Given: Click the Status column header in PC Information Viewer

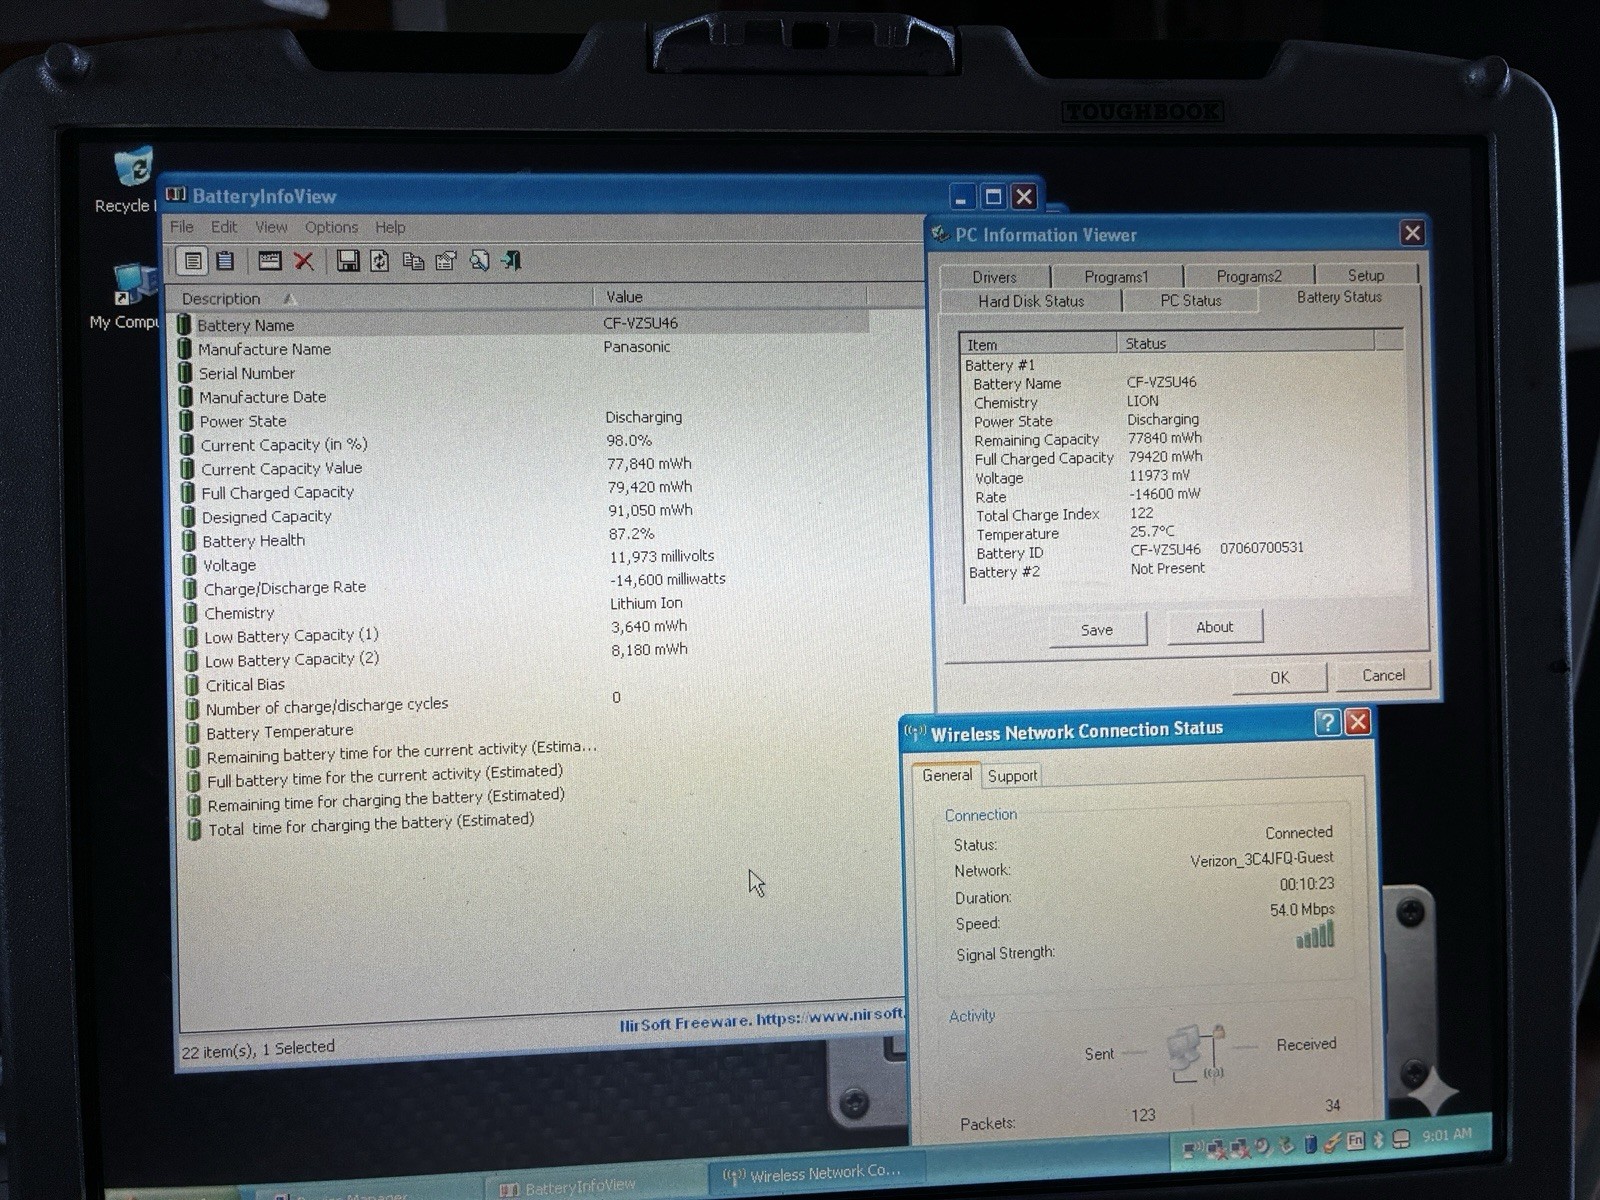Looking at the screenshot, I should coord(1246,343).
